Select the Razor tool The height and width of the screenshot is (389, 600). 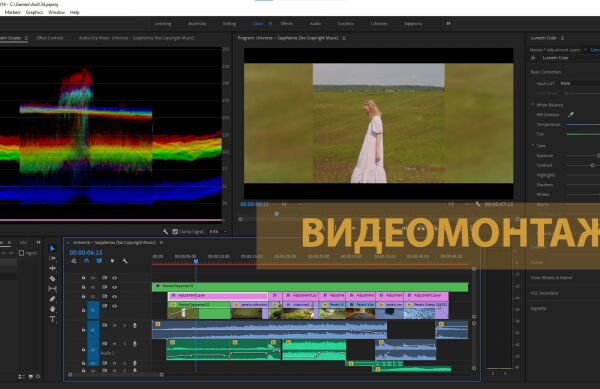pyautogui.click(x=52, y=279)
